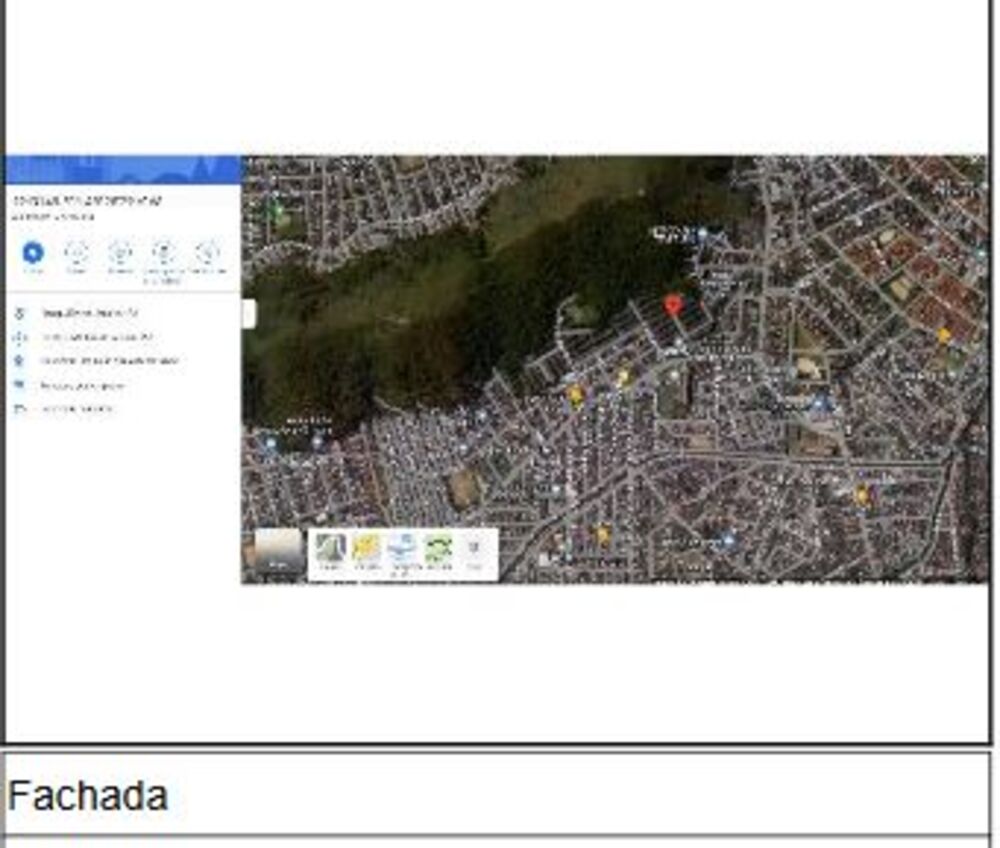Click the last info row in side panel
The height and width of the screenshot is (848, 1000).
pyautogui.click(x=77, y=409)
